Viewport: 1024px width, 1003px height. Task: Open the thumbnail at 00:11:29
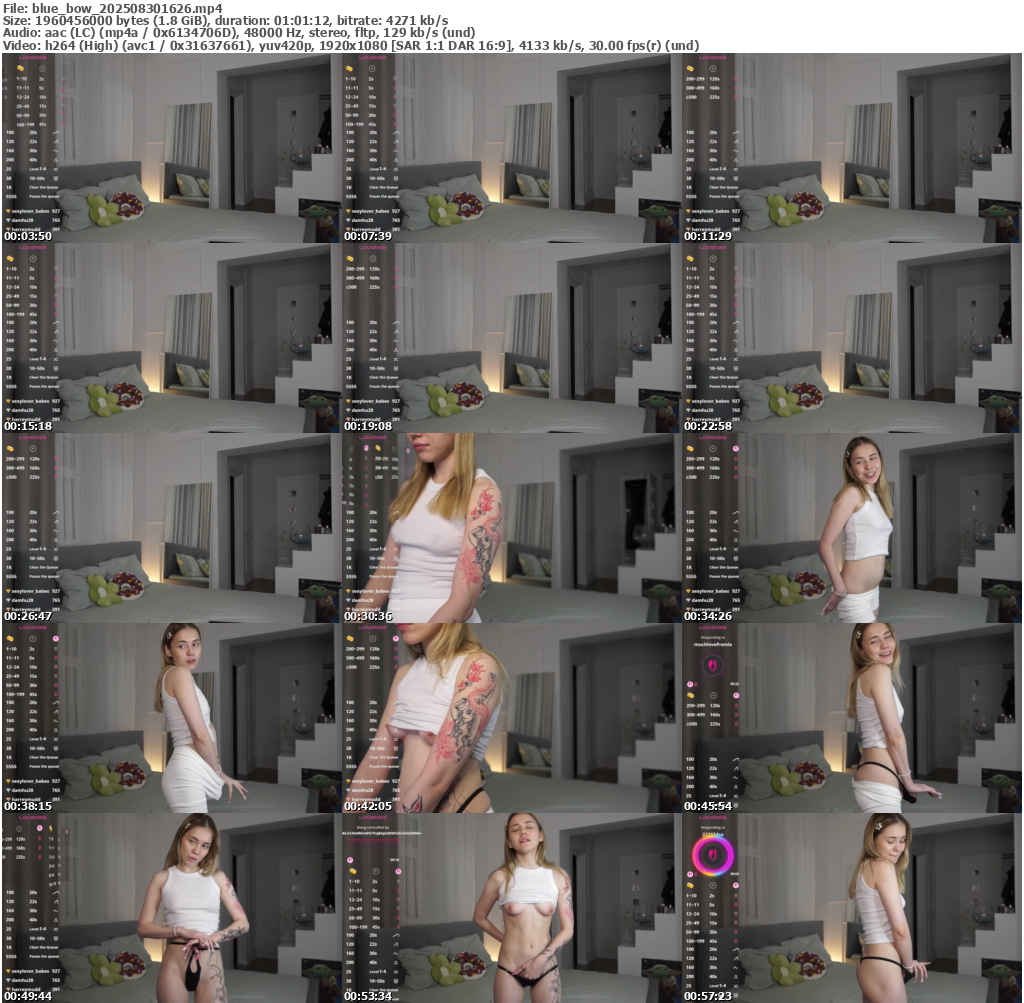[x=852, y=147]
